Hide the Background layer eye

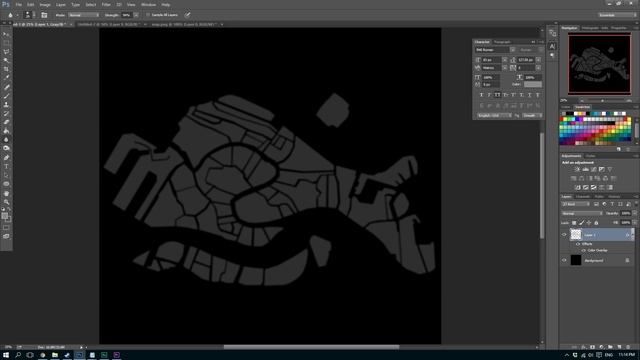coord(564,260)
